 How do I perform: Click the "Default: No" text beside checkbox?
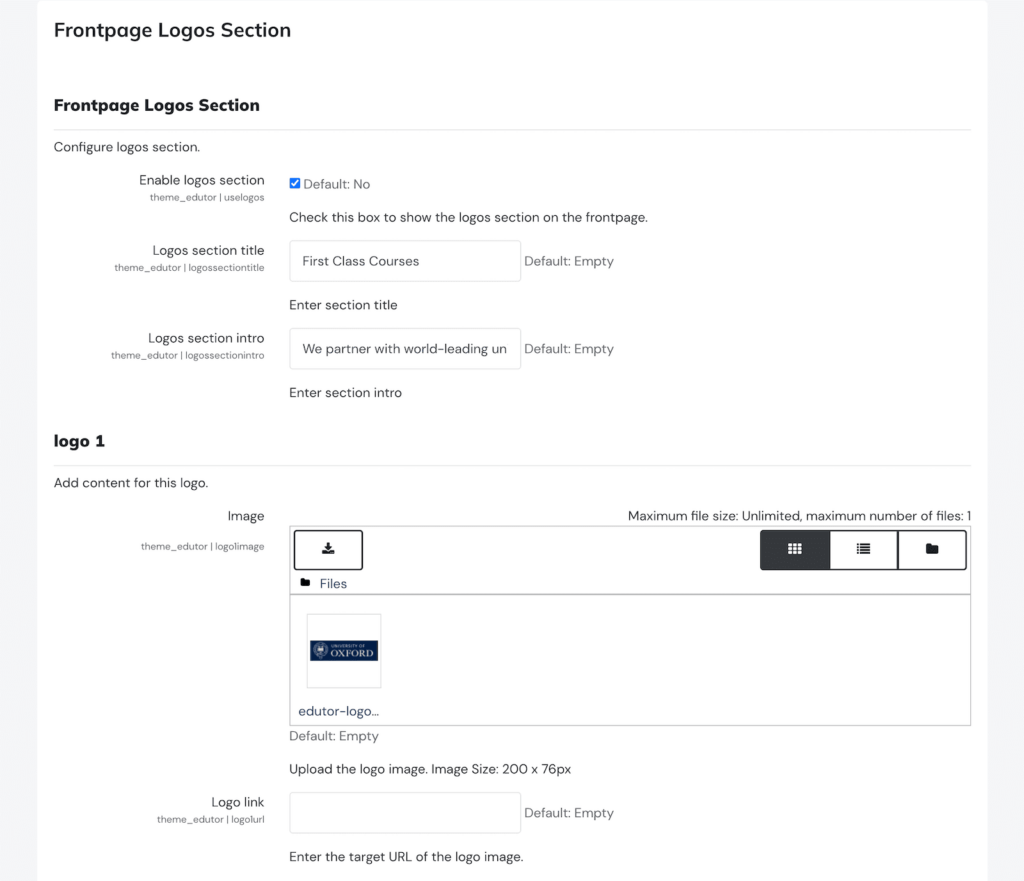337,184
